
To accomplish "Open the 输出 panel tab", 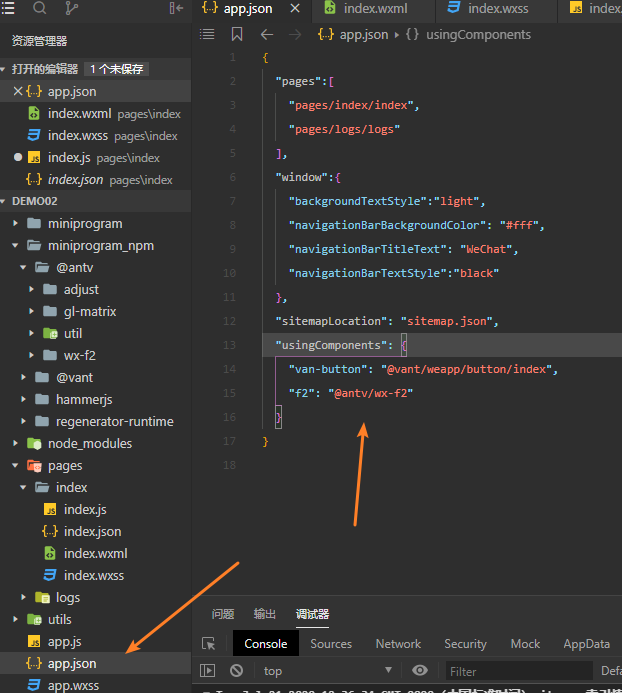I will coord(265,614).
